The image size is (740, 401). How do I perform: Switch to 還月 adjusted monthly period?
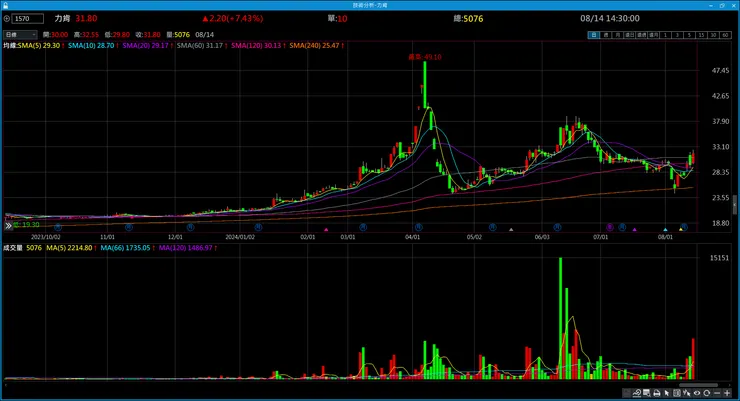654,35
